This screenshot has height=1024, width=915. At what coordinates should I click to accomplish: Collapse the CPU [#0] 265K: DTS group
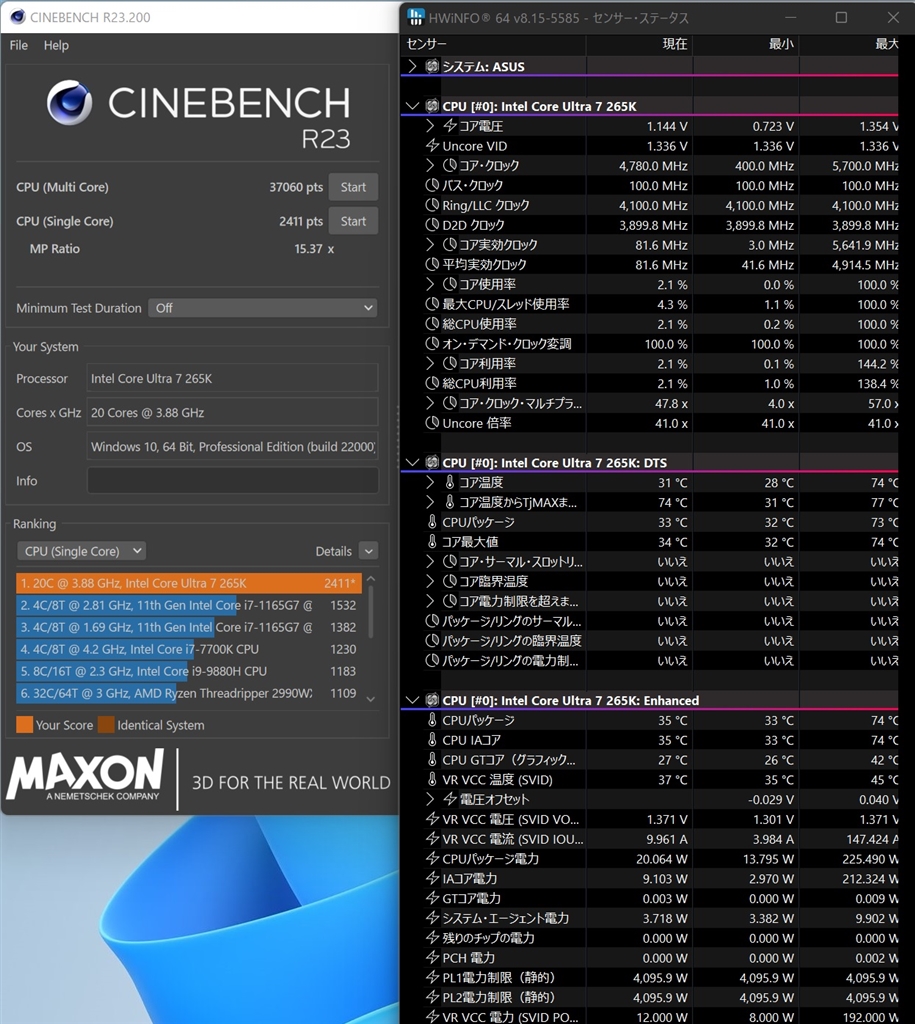412,462
